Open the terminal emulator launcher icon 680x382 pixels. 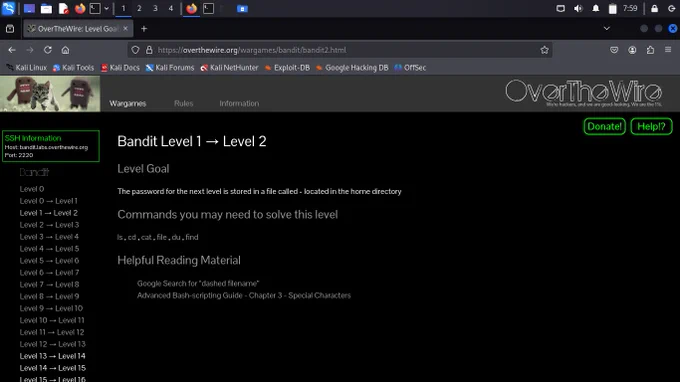pos(95,9)
